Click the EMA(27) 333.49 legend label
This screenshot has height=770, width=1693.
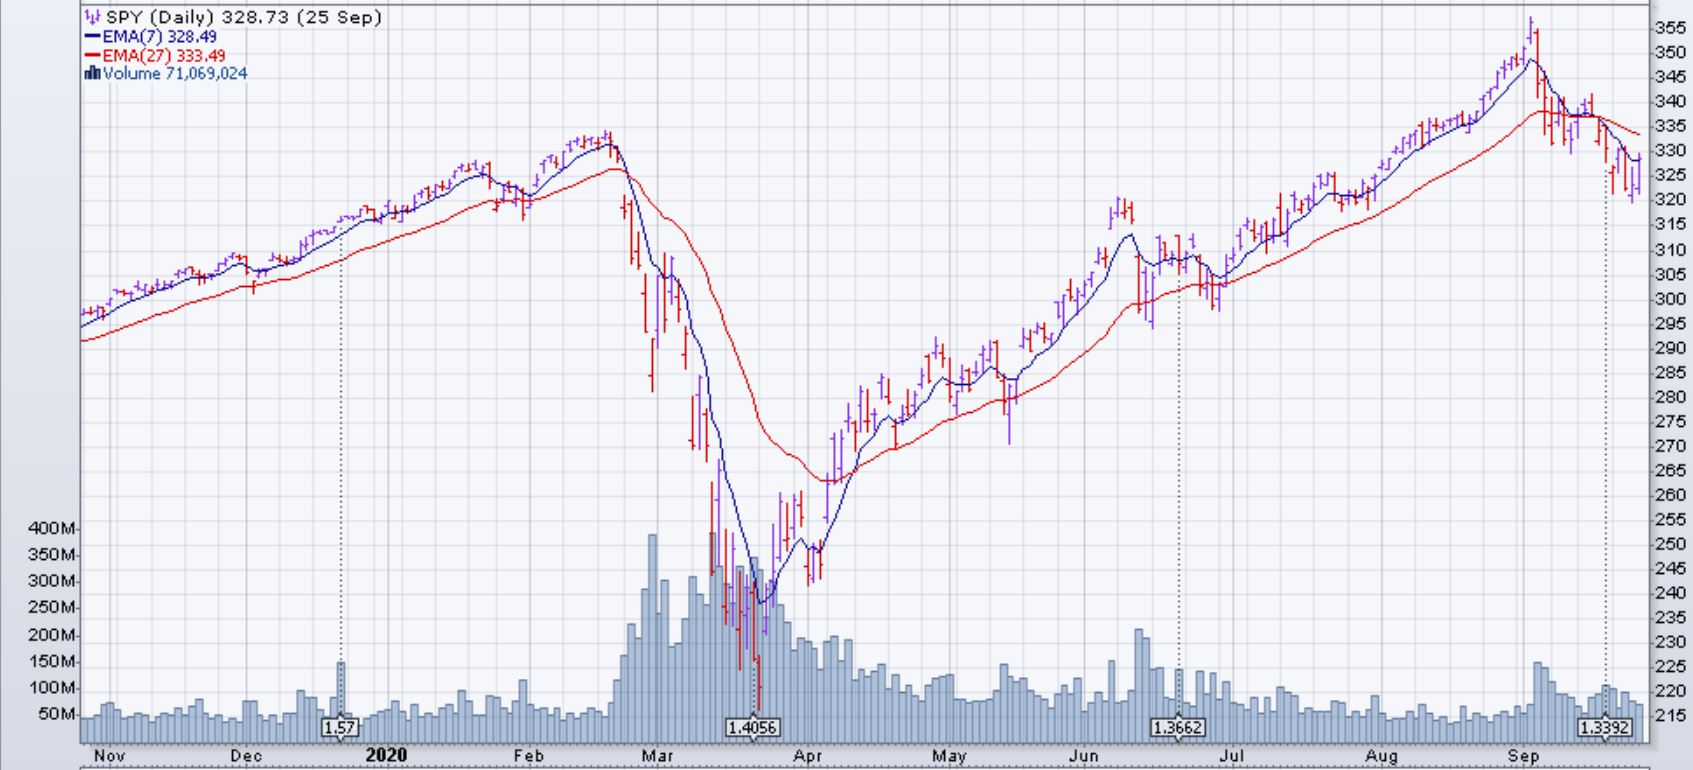[x=163, y=55]
